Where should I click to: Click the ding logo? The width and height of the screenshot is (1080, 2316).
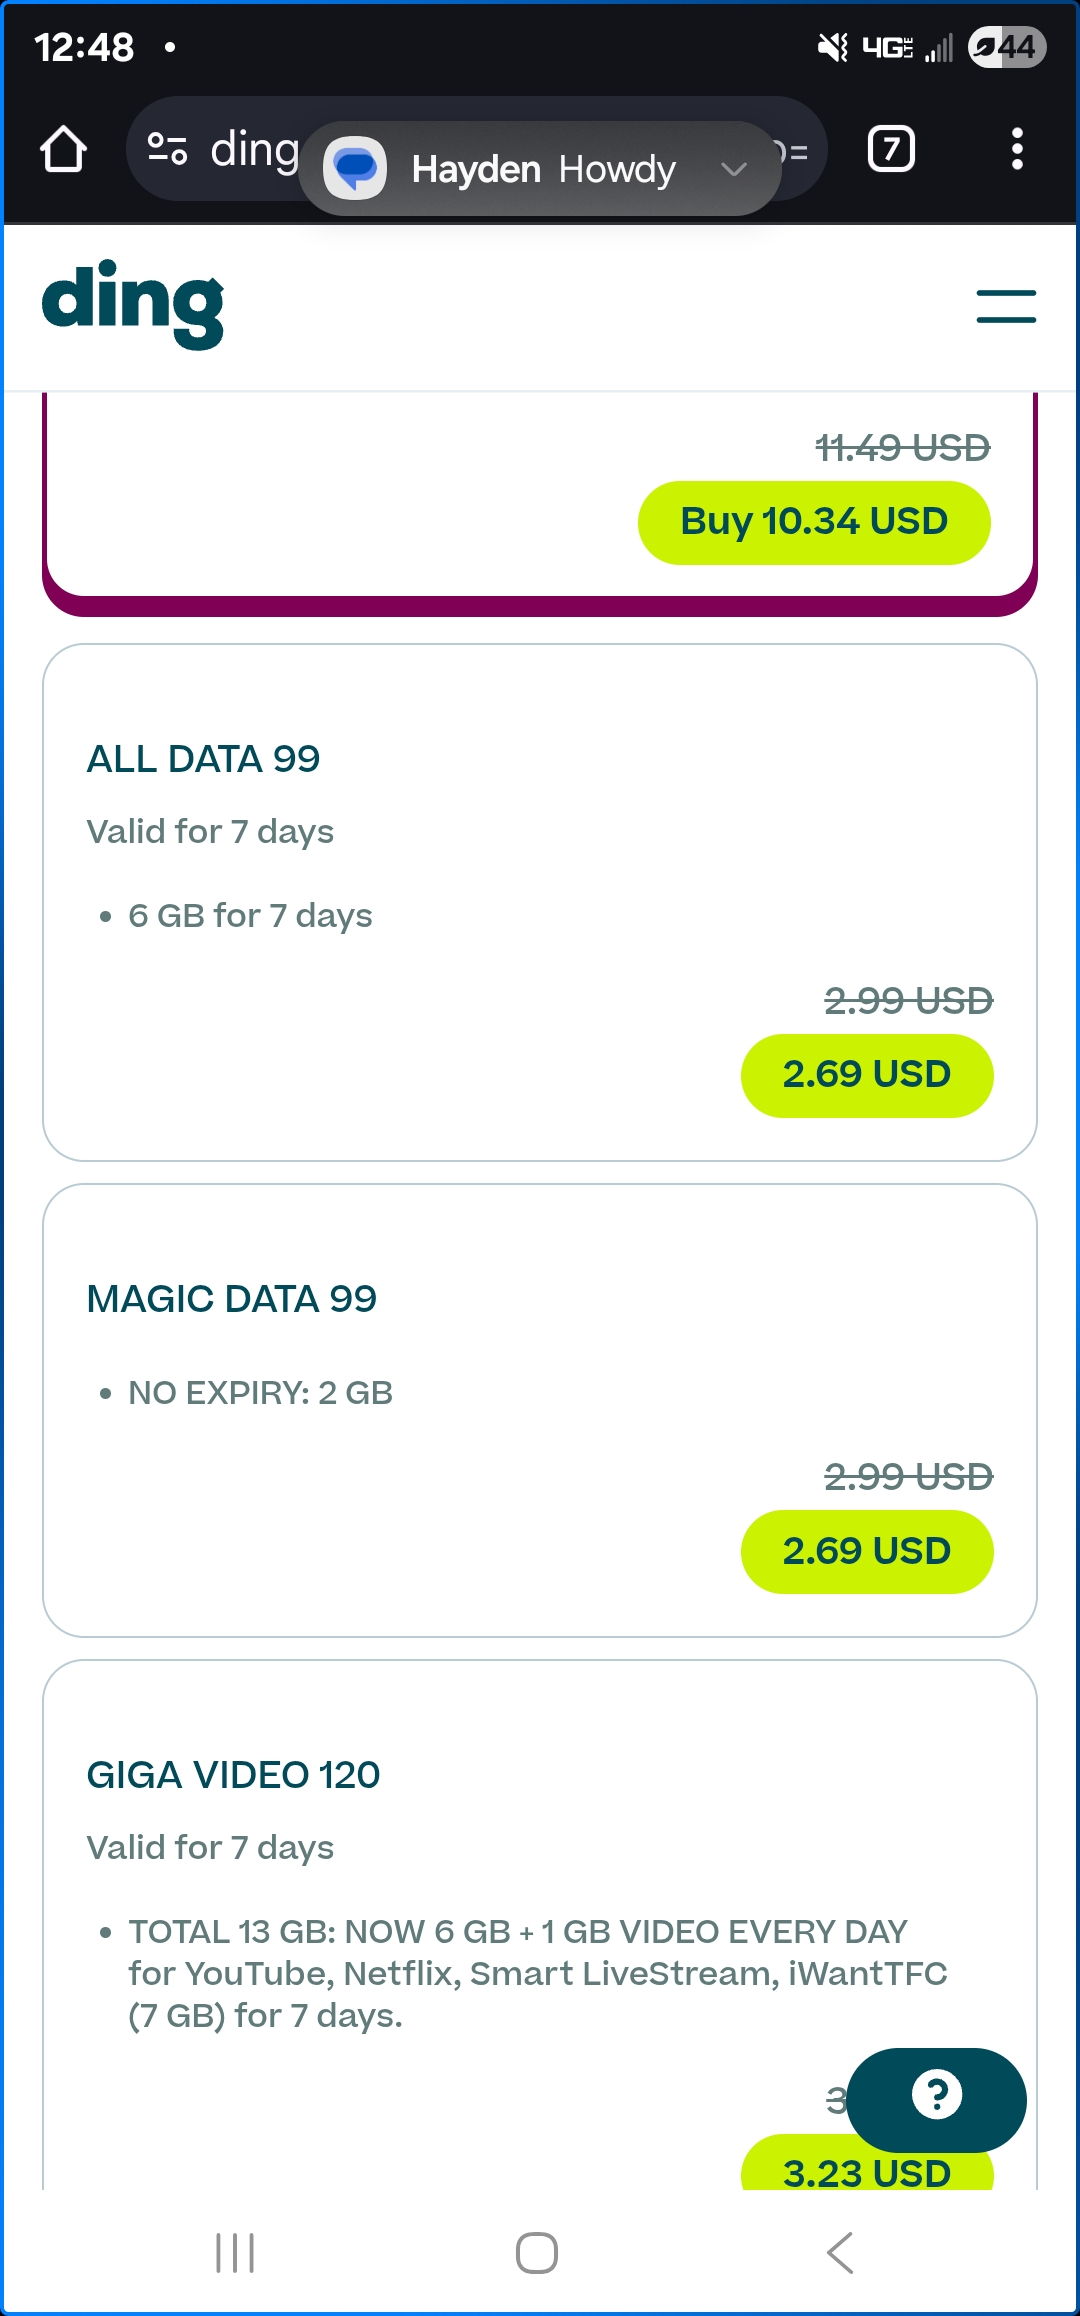coord(133,305)
